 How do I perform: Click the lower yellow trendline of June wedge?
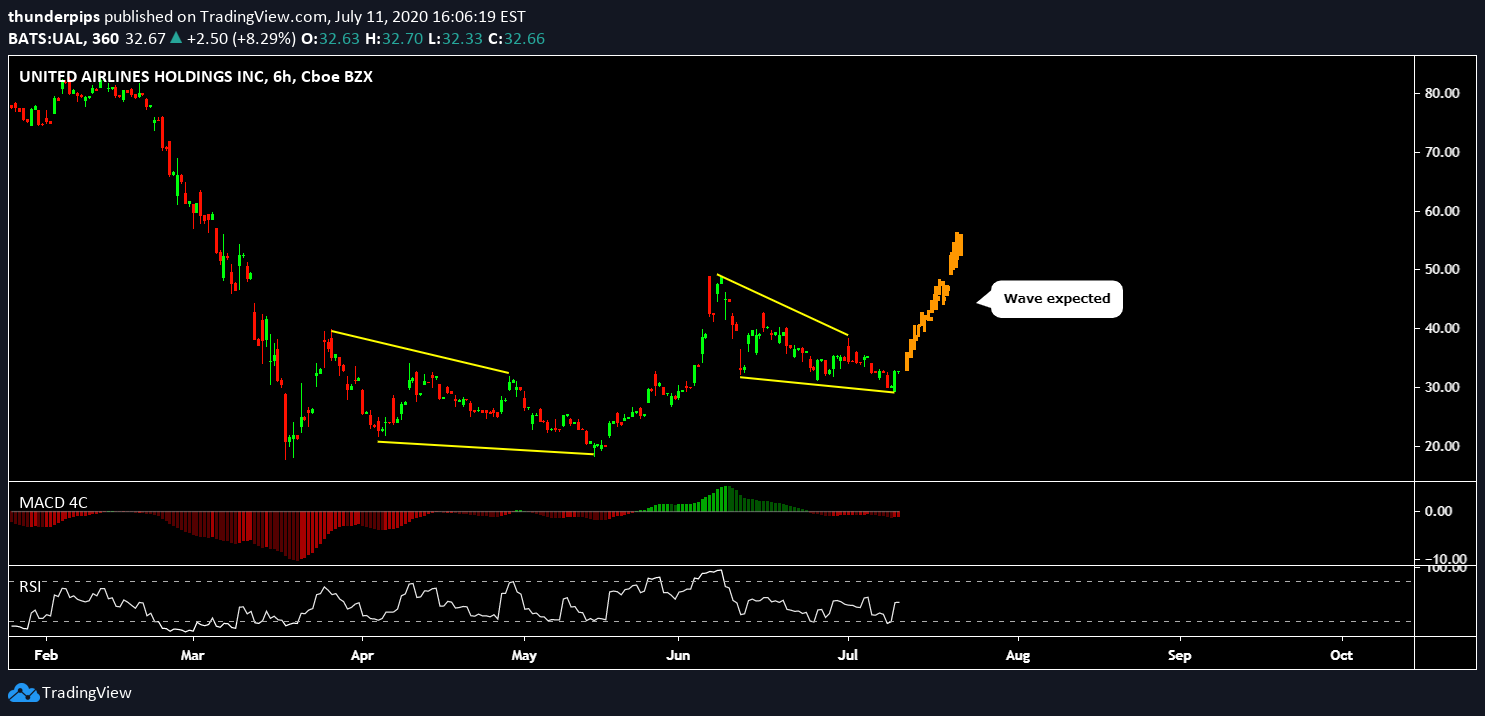coord(817,385)
